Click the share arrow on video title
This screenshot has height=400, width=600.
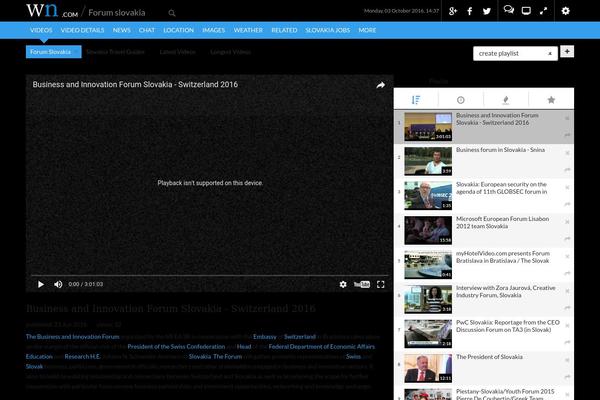[380, 85]
